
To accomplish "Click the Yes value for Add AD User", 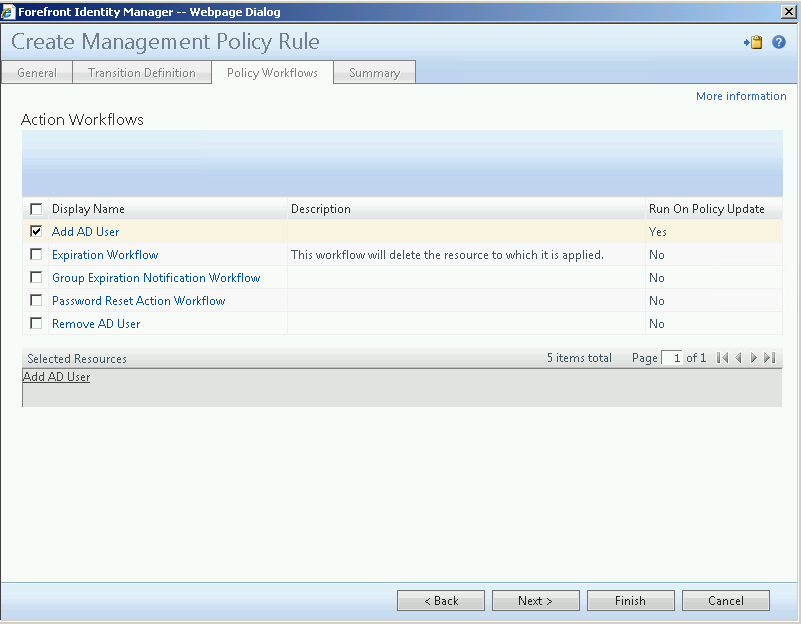I will (x=657, y=232).
